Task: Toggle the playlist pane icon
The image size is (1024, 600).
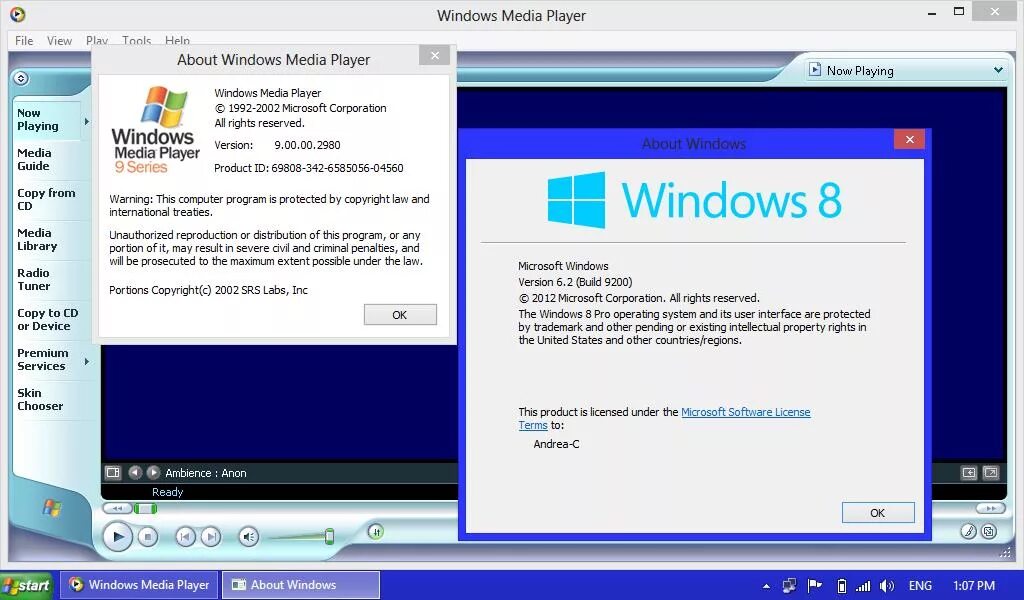Action: click(968, 472)
